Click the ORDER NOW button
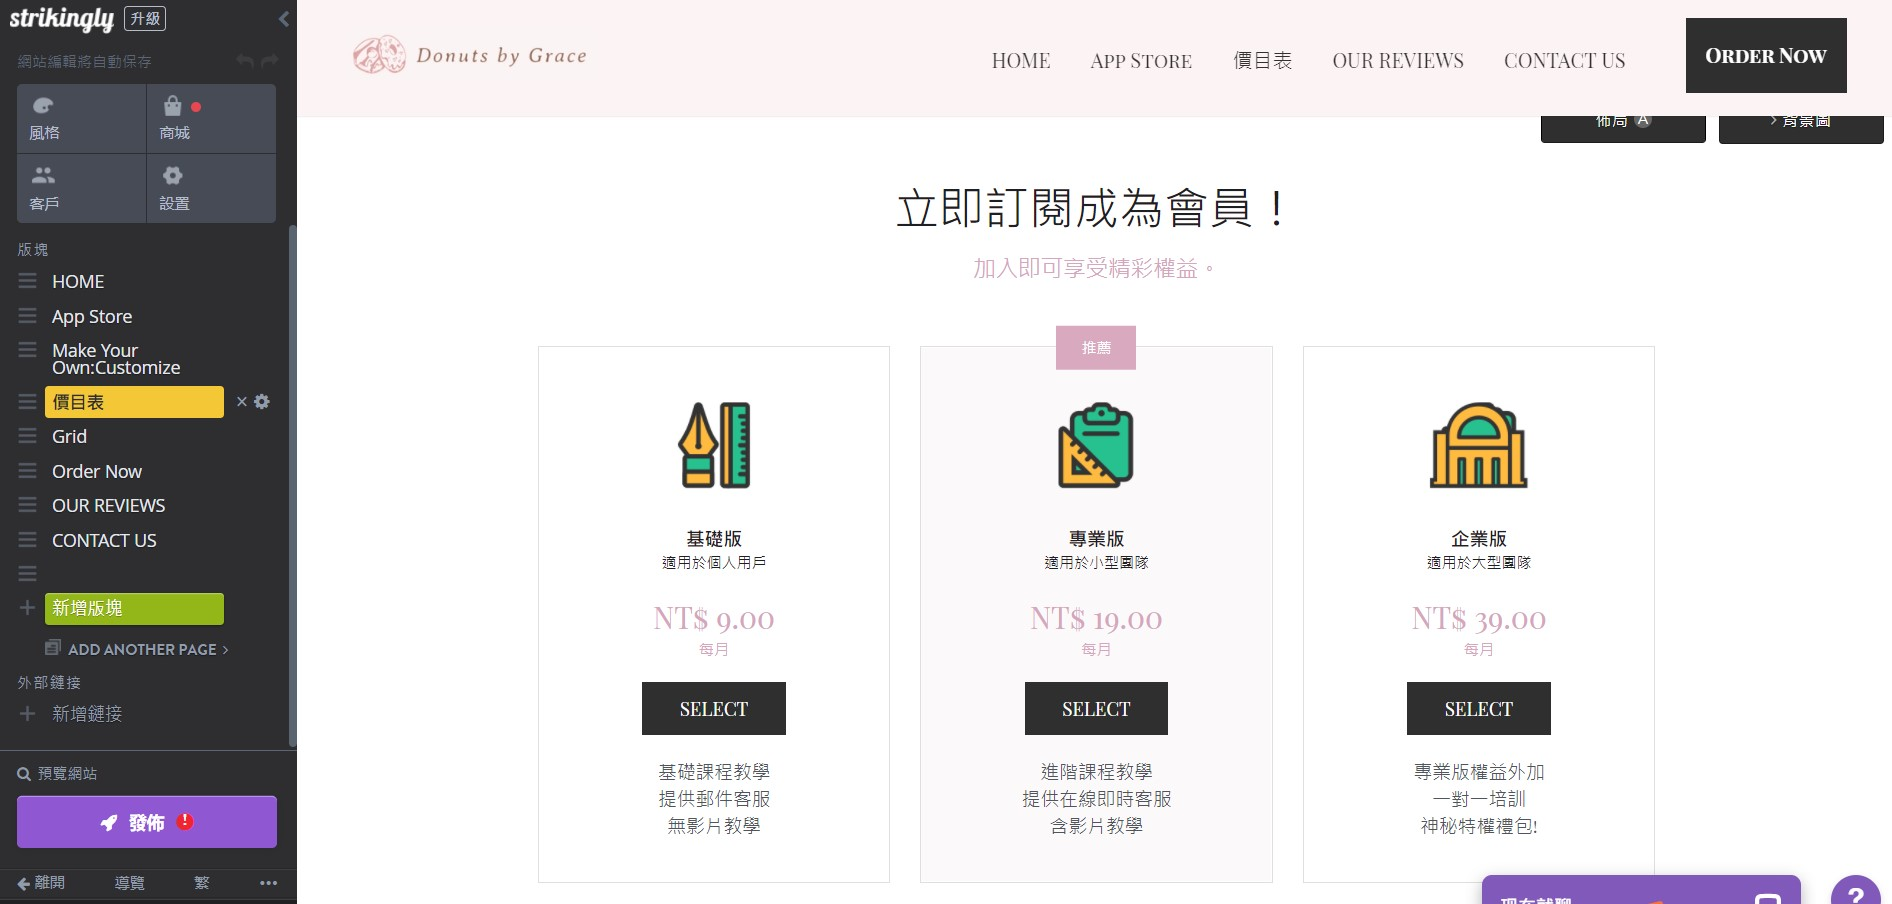The image size is (1892, 904). point(1765,56)
